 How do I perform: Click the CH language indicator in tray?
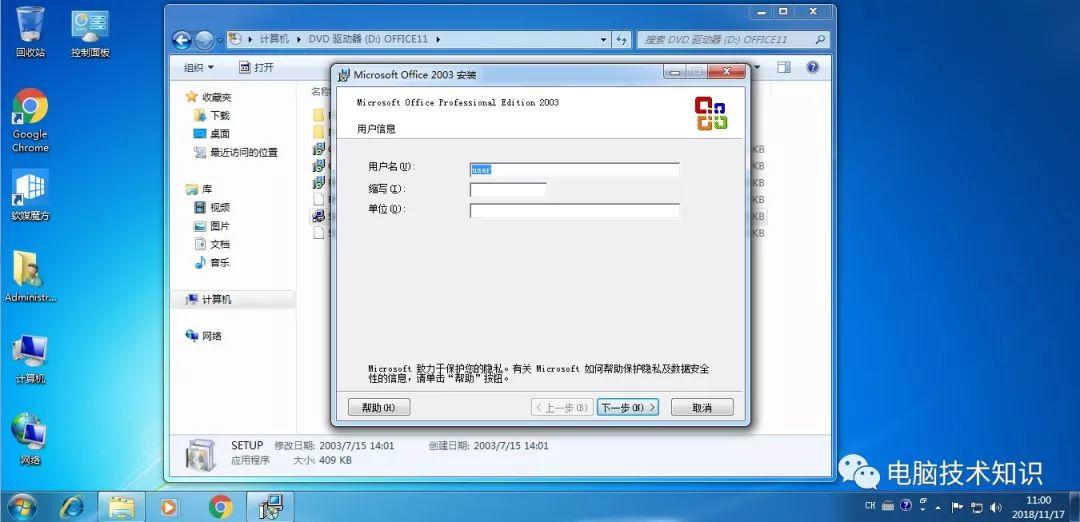(x=870, y=506)
